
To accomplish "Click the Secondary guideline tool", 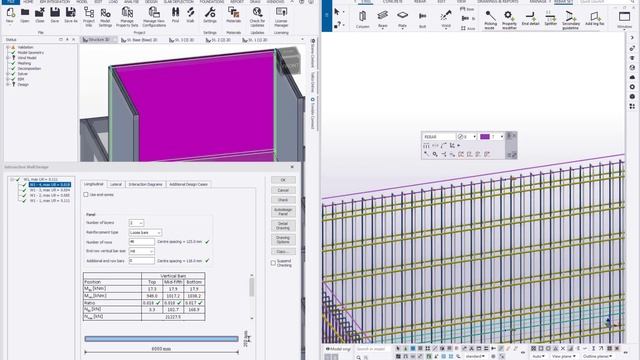I will 570,20.
